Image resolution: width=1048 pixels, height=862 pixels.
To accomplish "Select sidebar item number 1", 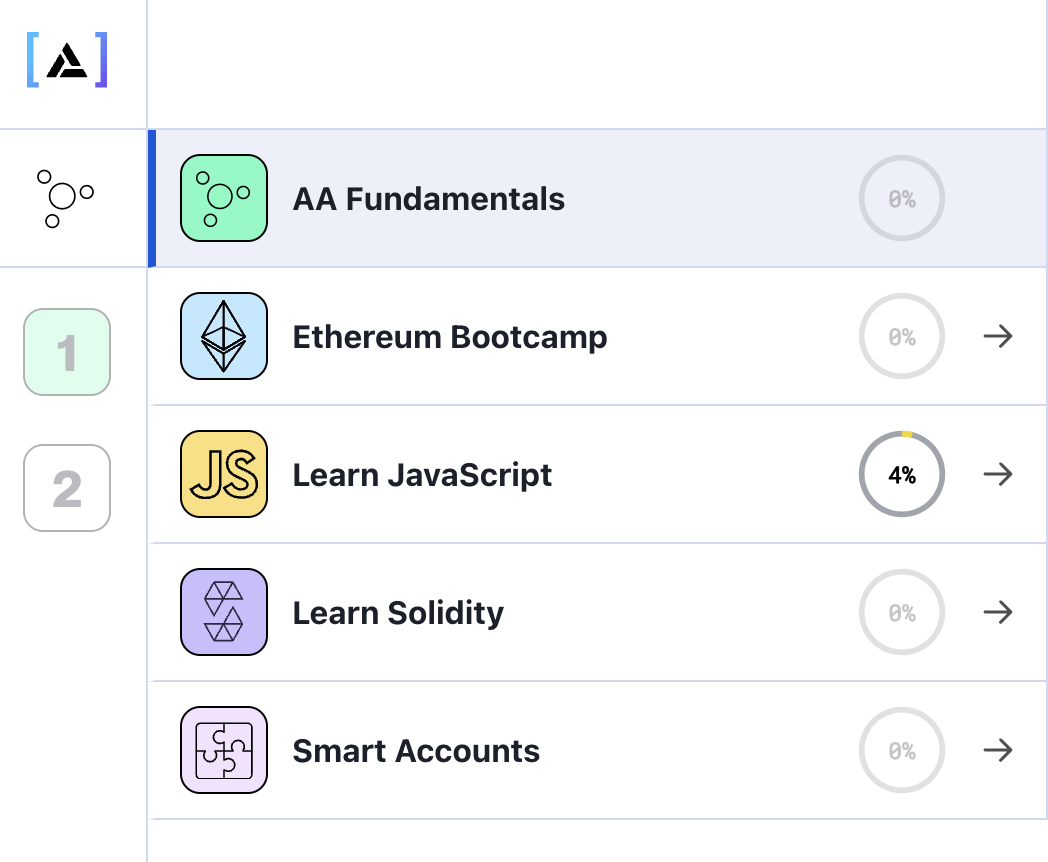I will [67, 352].
